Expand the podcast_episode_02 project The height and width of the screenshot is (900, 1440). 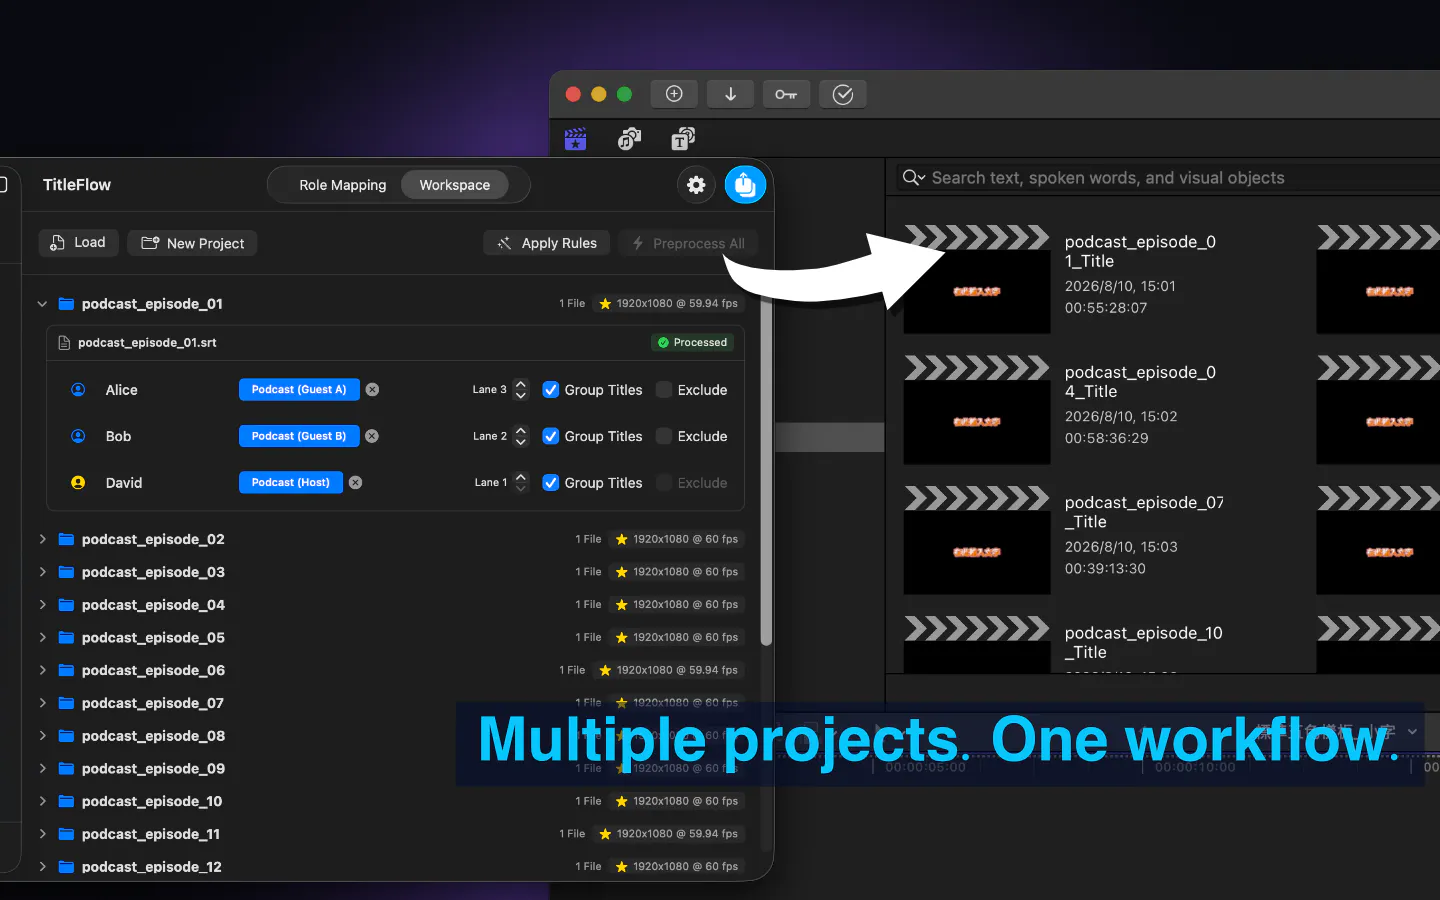(42, 539)
